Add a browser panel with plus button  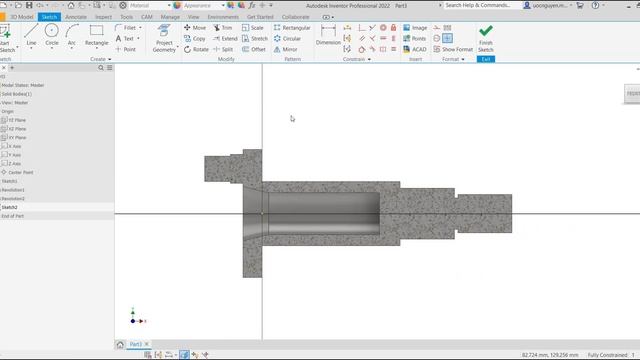pos(12,68)
